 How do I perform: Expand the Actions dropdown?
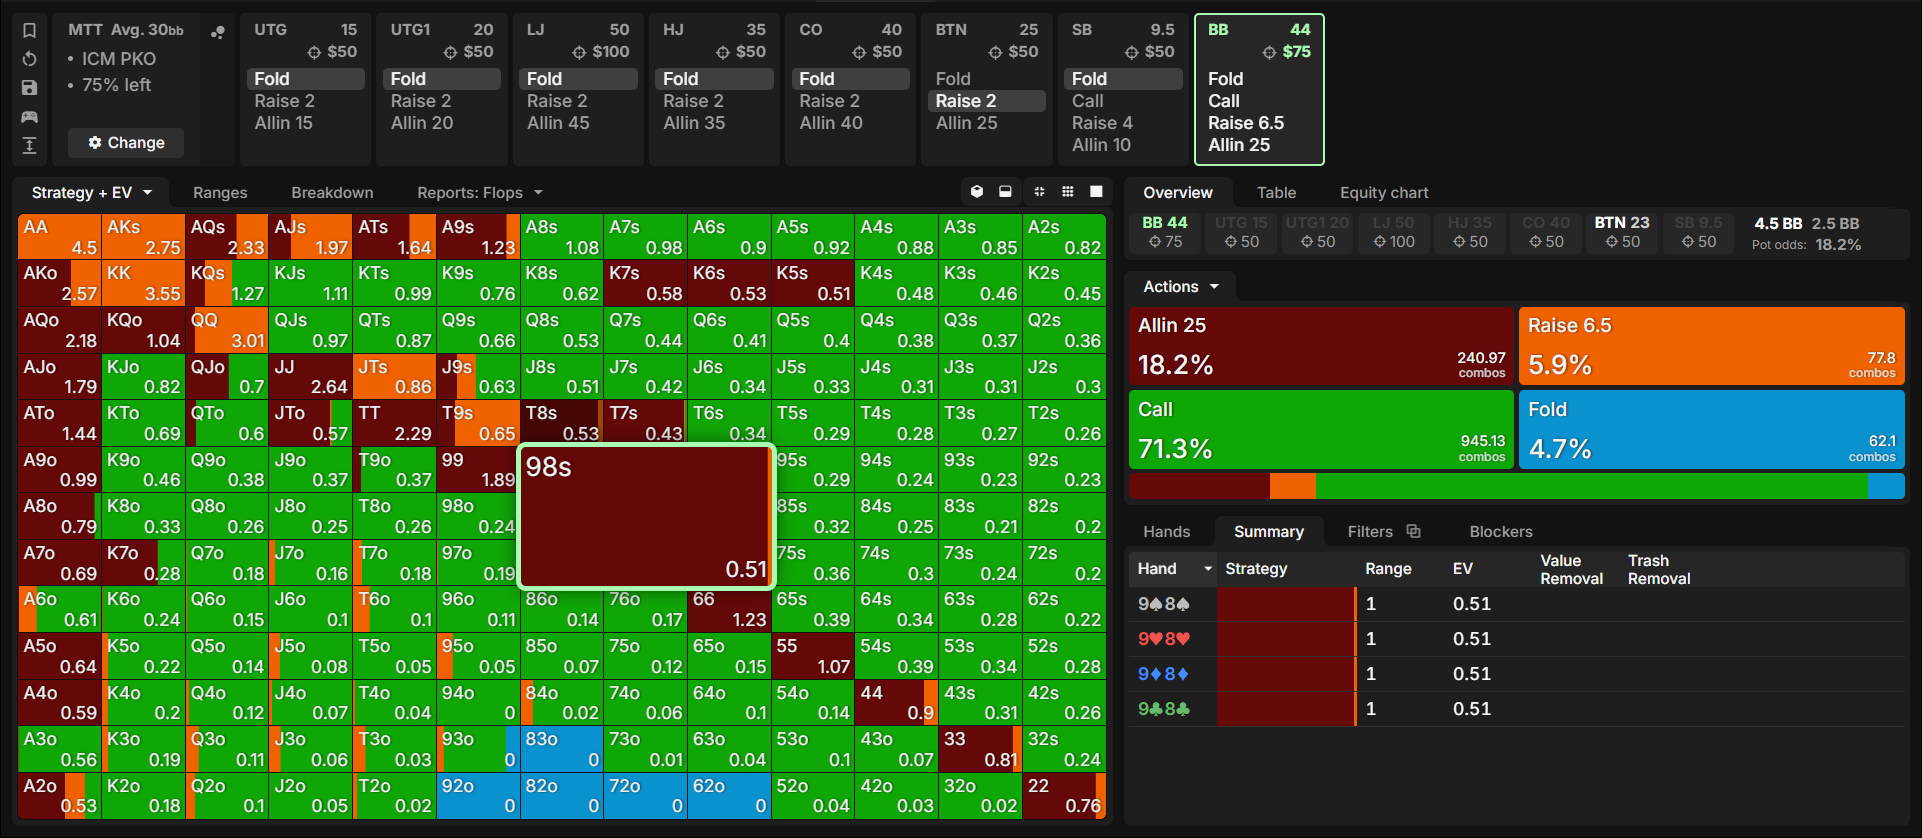pos(1181,287)
